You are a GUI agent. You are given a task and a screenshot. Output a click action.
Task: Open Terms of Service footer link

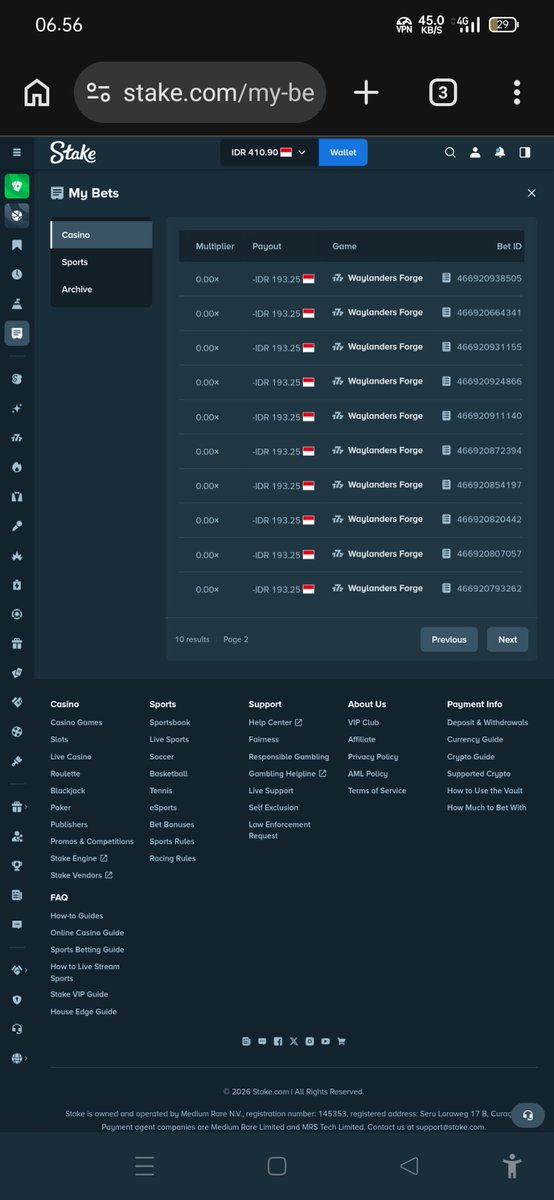click(377, 790)
